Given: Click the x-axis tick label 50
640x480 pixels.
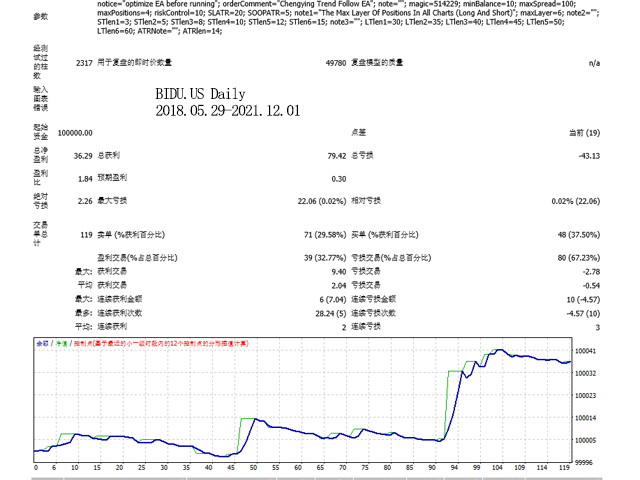Looking at the screenshot, I should coord(253,468).
